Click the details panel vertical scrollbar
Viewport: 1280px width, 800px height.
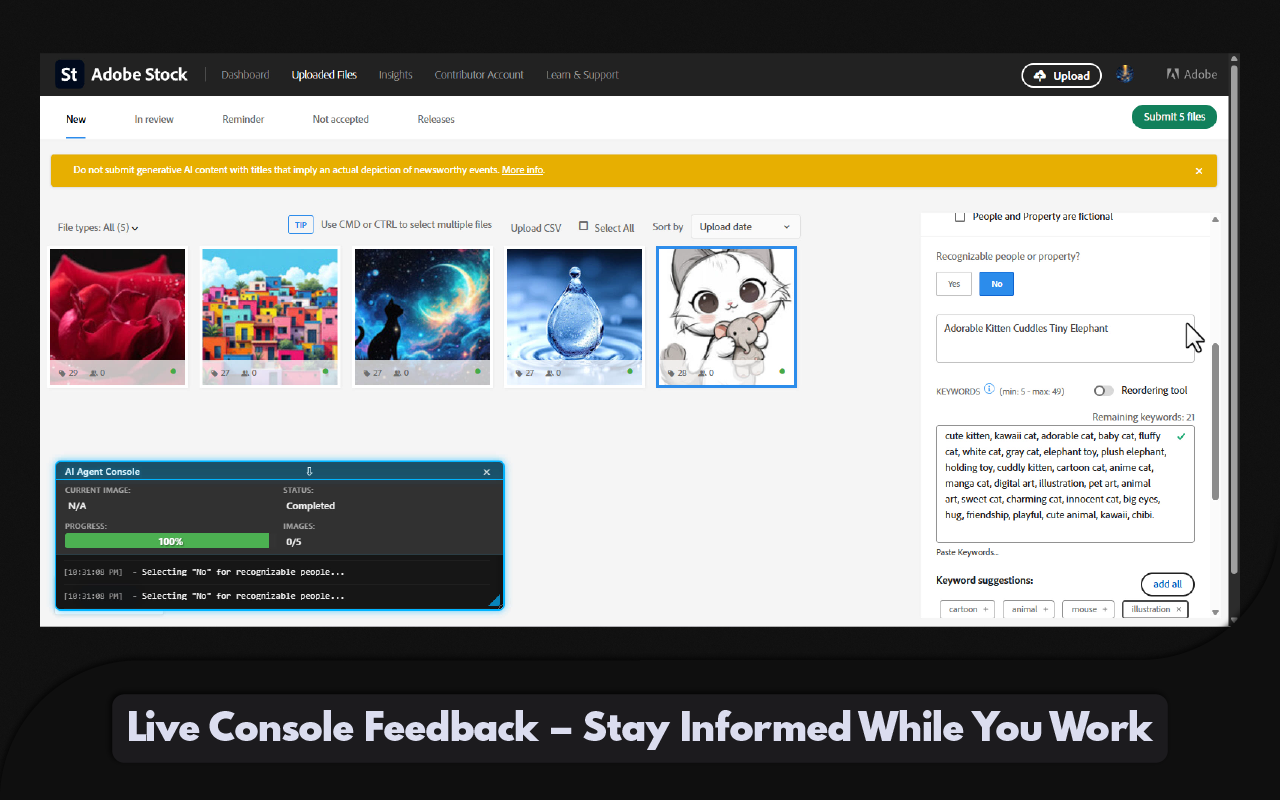(x=1215, y=420)
